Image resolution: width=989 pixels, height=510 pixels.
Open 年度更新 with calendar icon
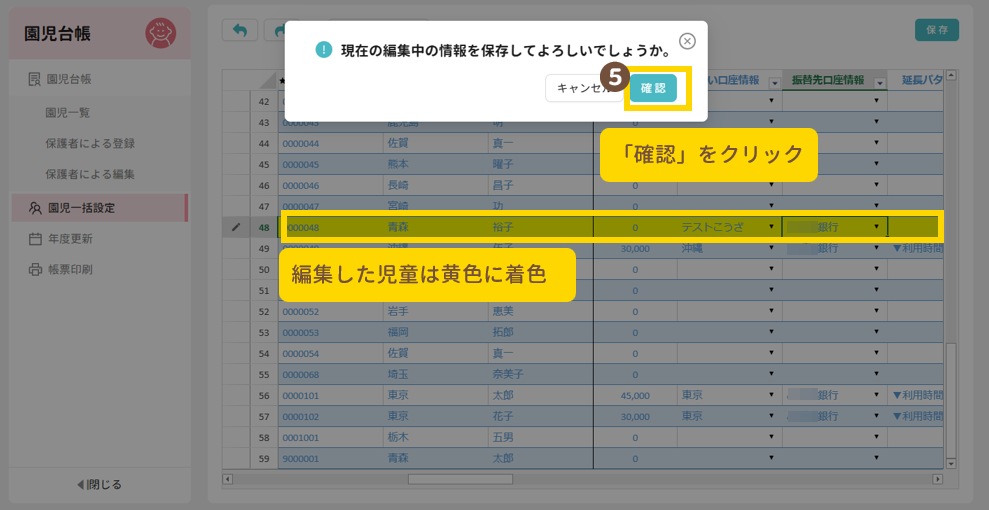pyautogui.click(x=69, y=239)
